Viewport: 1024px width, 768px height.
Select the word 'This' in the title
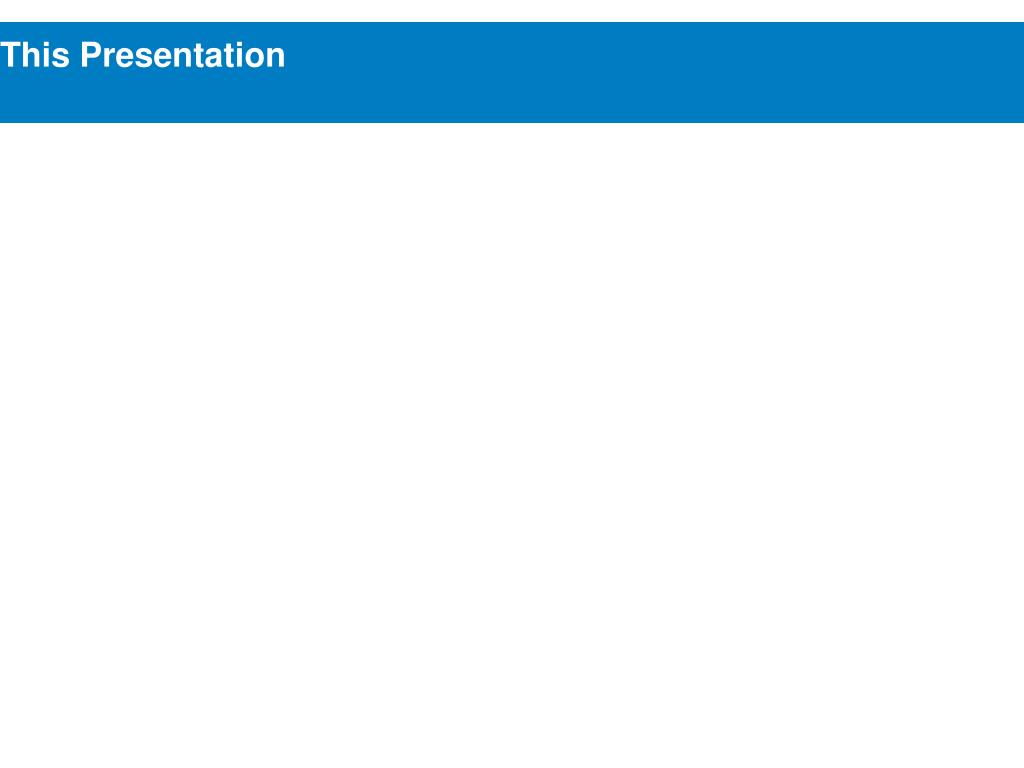click(x=35, y=55)
